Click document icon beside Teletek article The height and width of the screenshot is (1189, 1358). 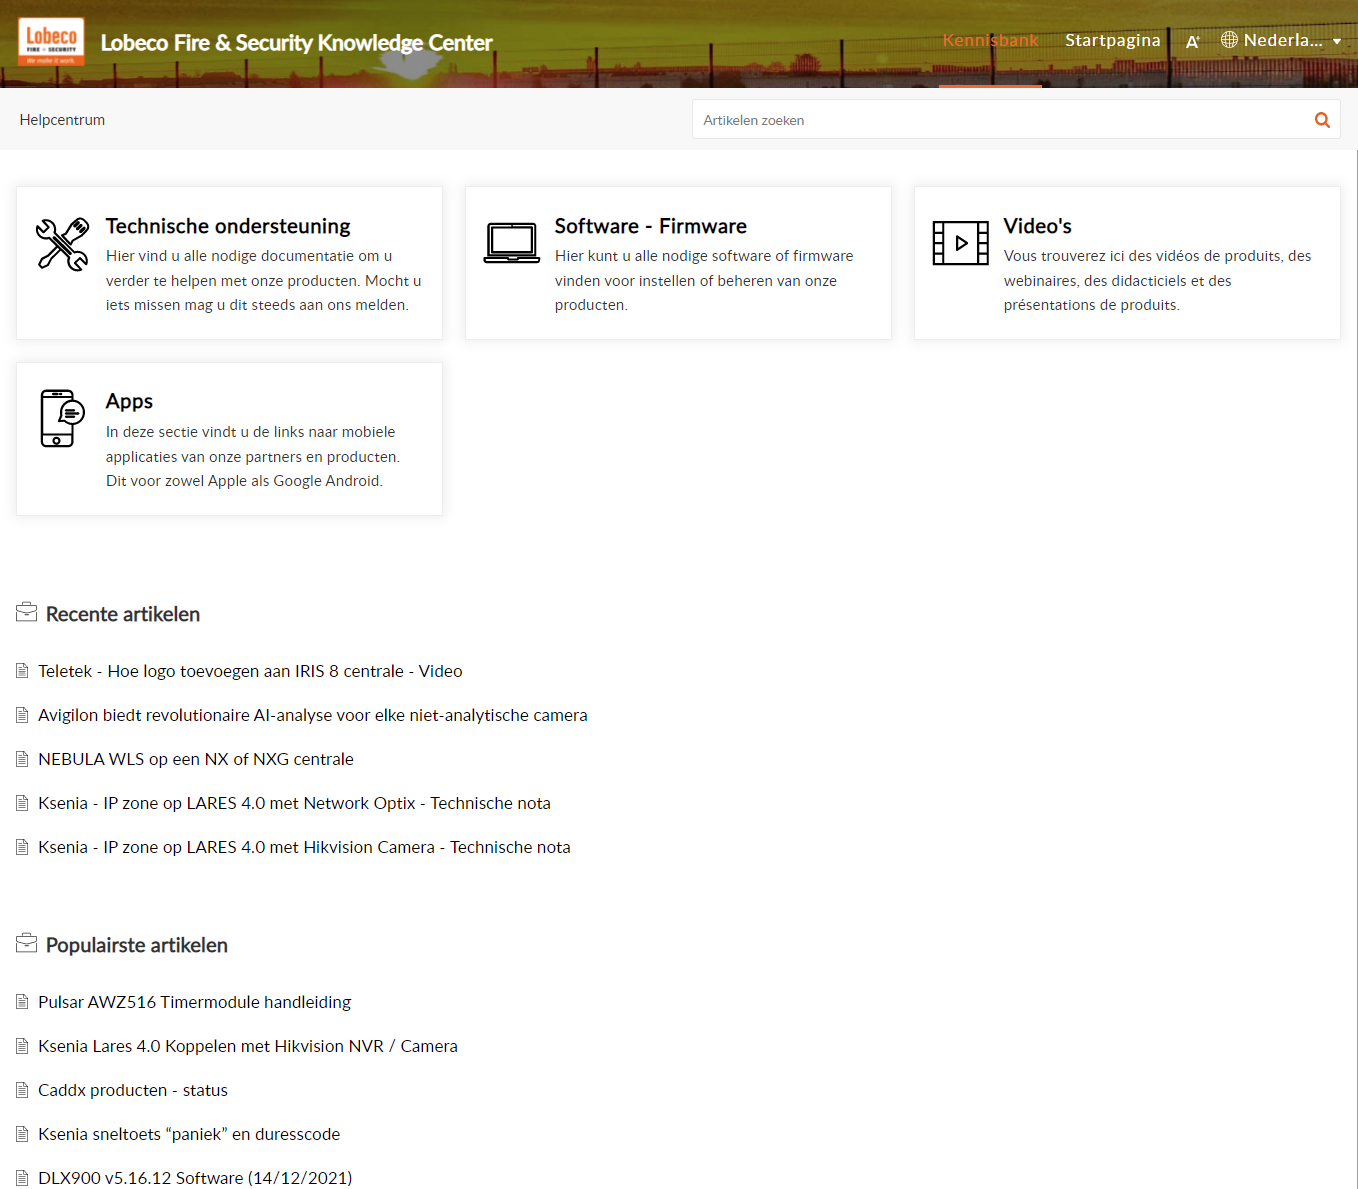point(22,671)
